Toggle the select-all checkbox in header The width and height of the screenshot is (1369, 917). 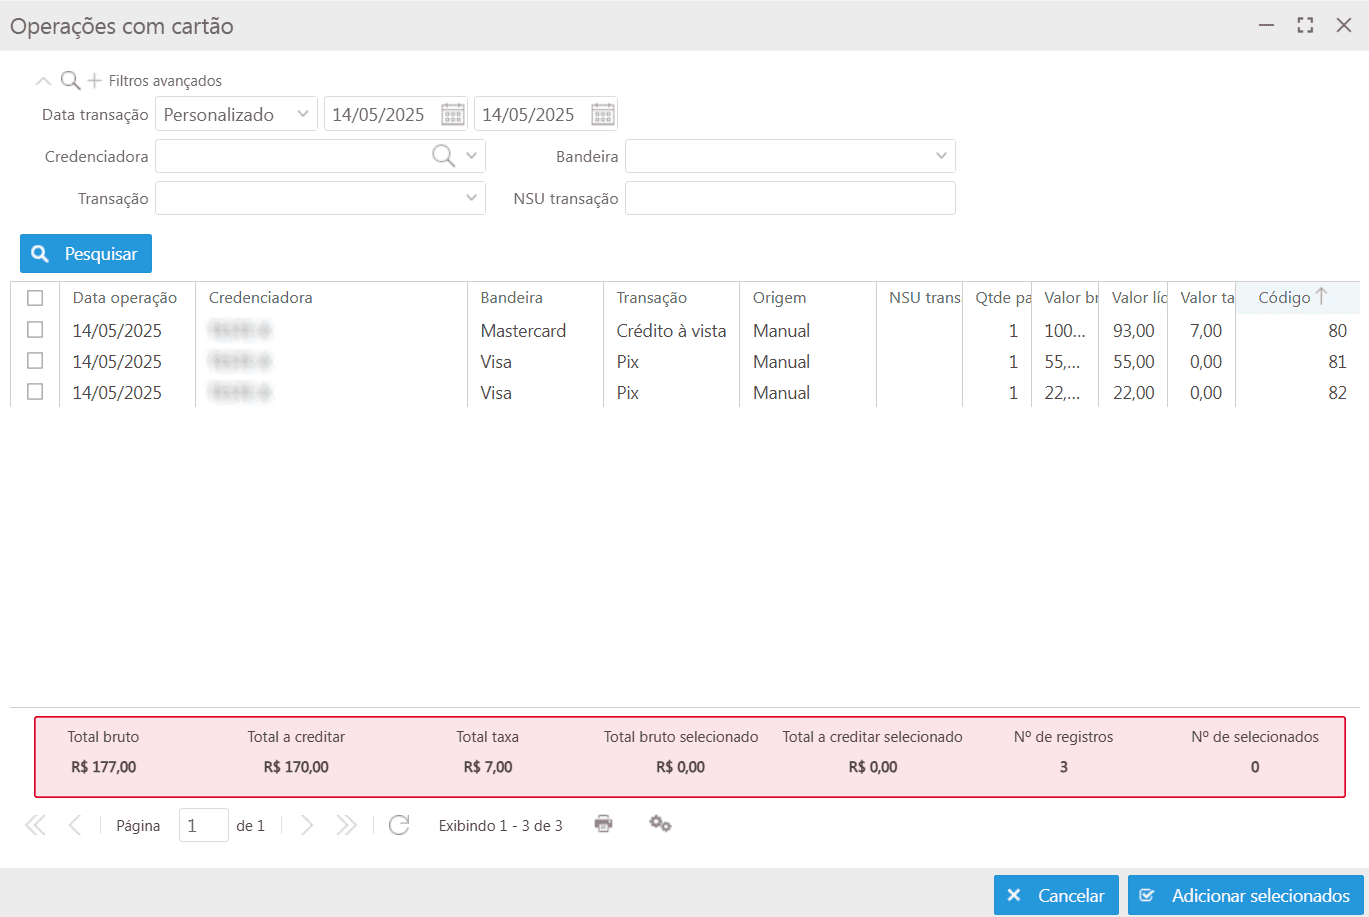tap(35, 298)
